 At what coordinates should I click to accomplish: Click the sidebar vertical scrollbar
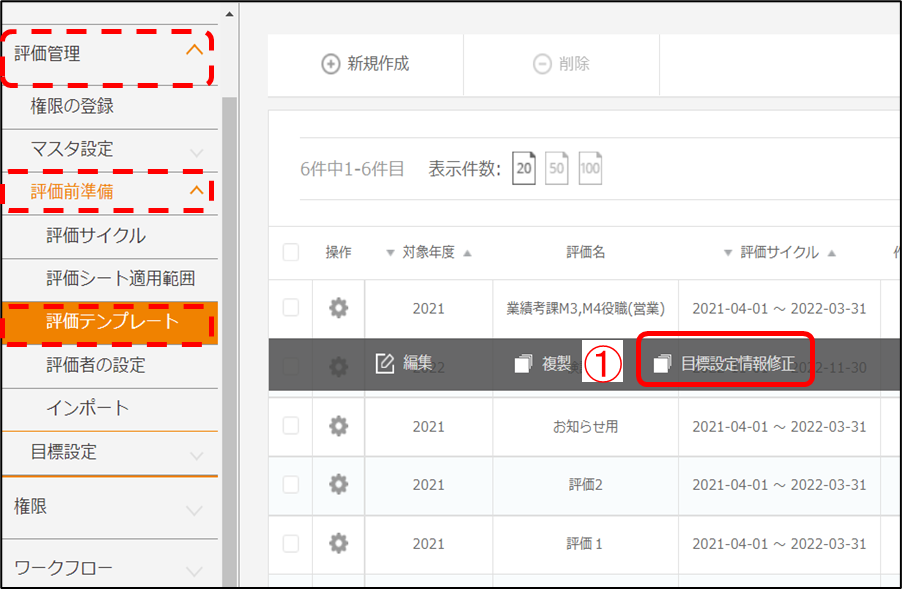tap(229, 300)
